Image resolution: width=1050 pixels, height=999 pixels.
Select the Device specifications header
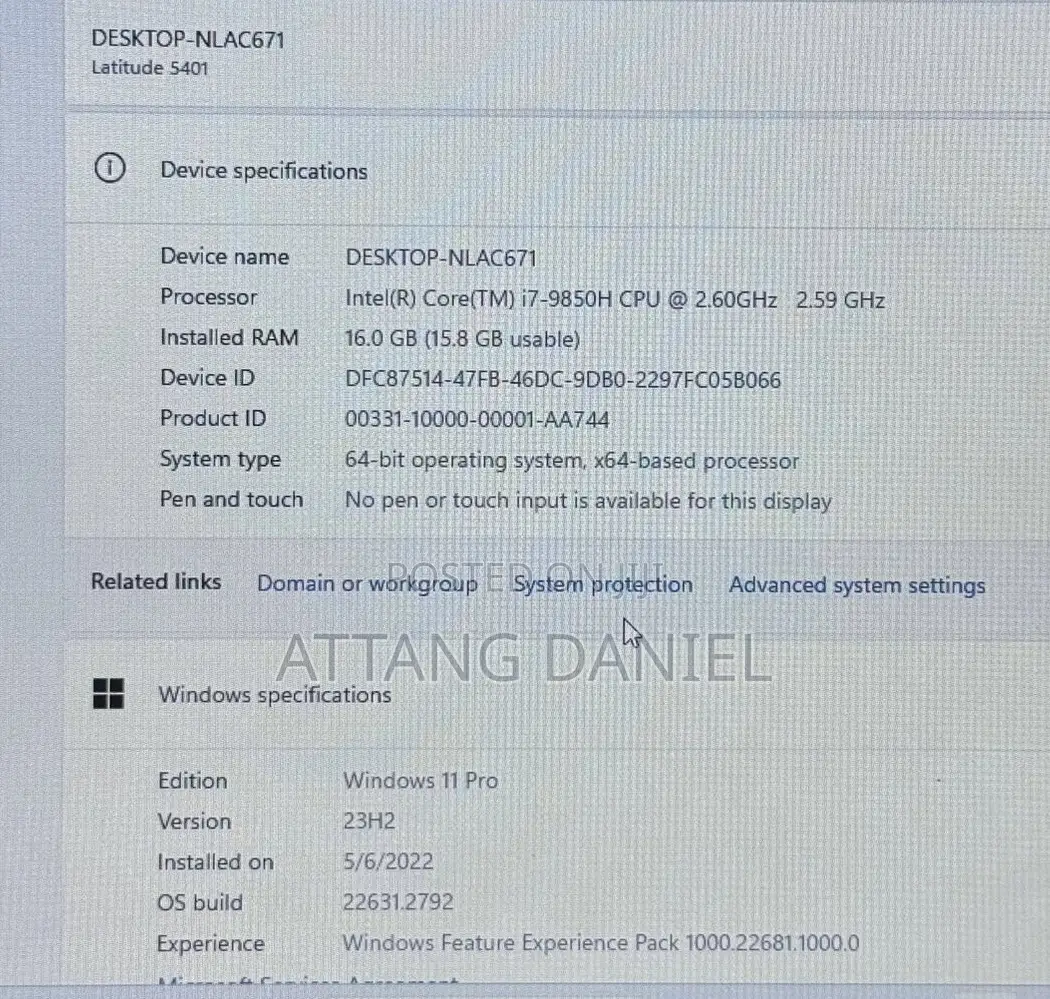[x=264, y=171]
